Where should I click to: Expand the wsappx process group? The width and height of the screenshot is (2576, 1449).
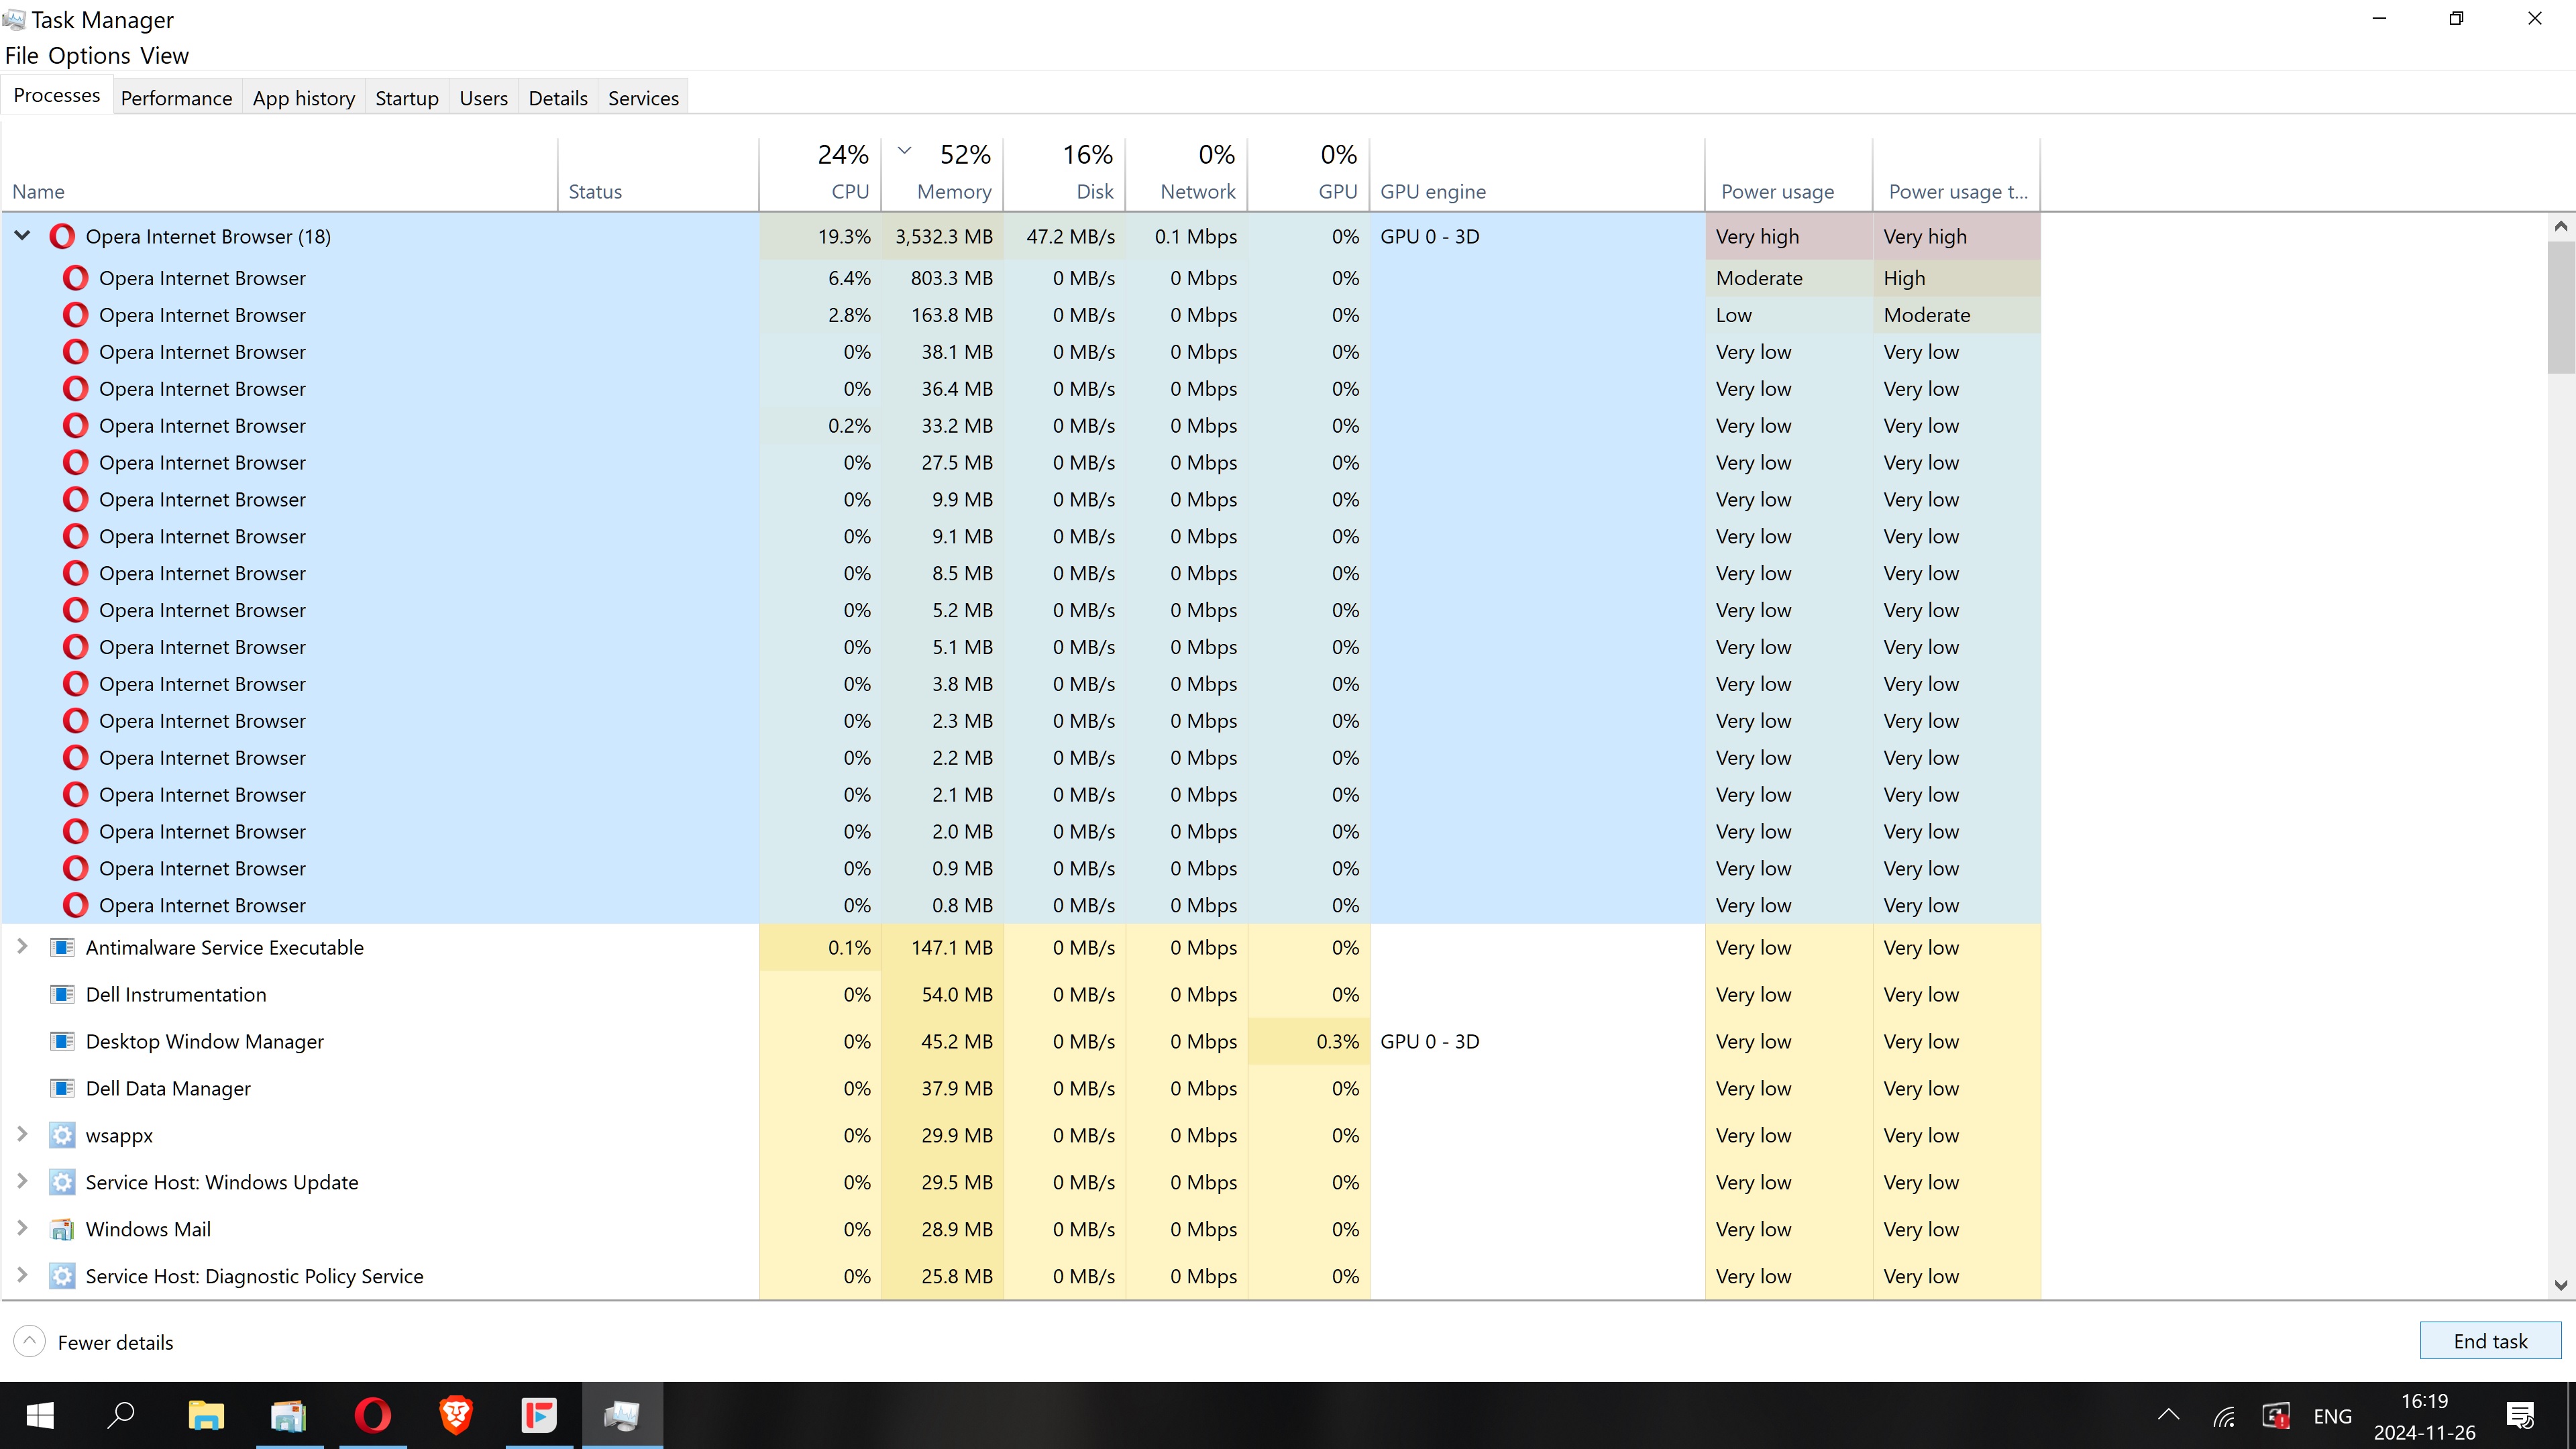22,1135
